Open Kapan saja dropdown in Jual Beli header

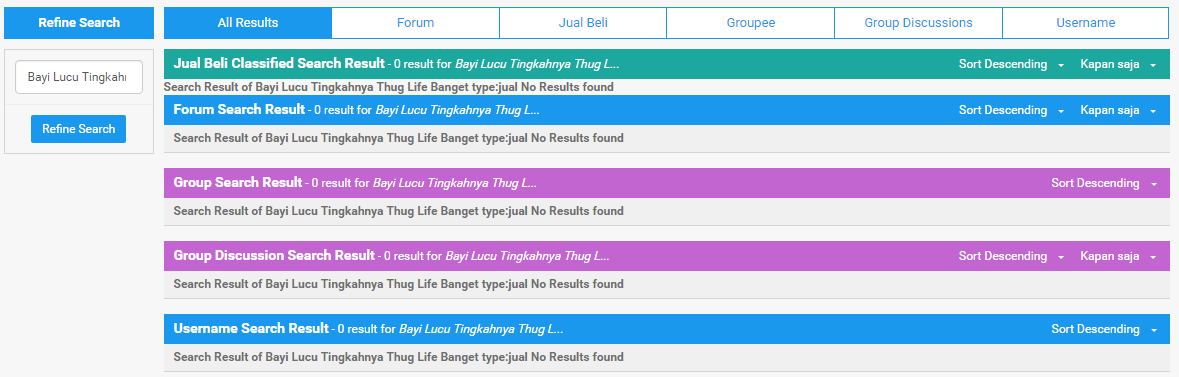coord(1118,65)
